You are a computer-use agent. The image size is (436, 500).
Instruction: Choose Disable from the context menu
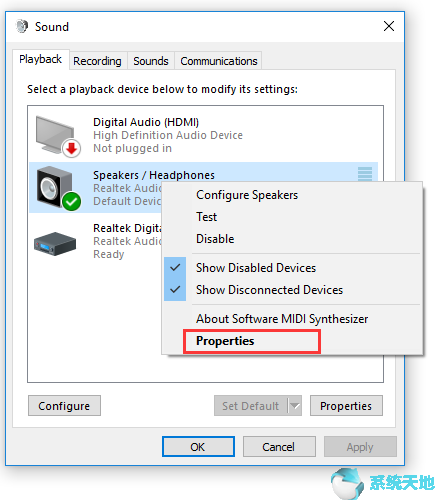pos(215,239)
